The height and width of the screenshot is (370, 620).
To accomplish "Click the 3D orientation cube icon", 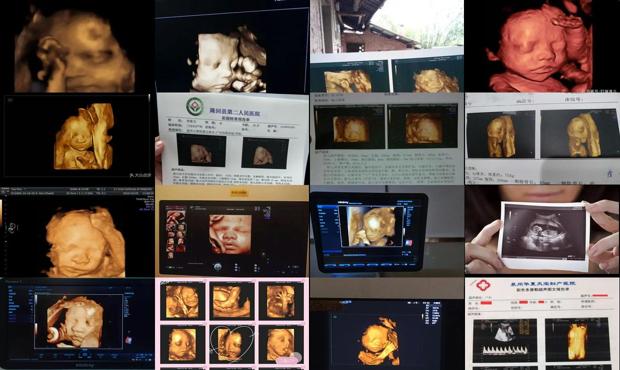I will click(129, 340).
